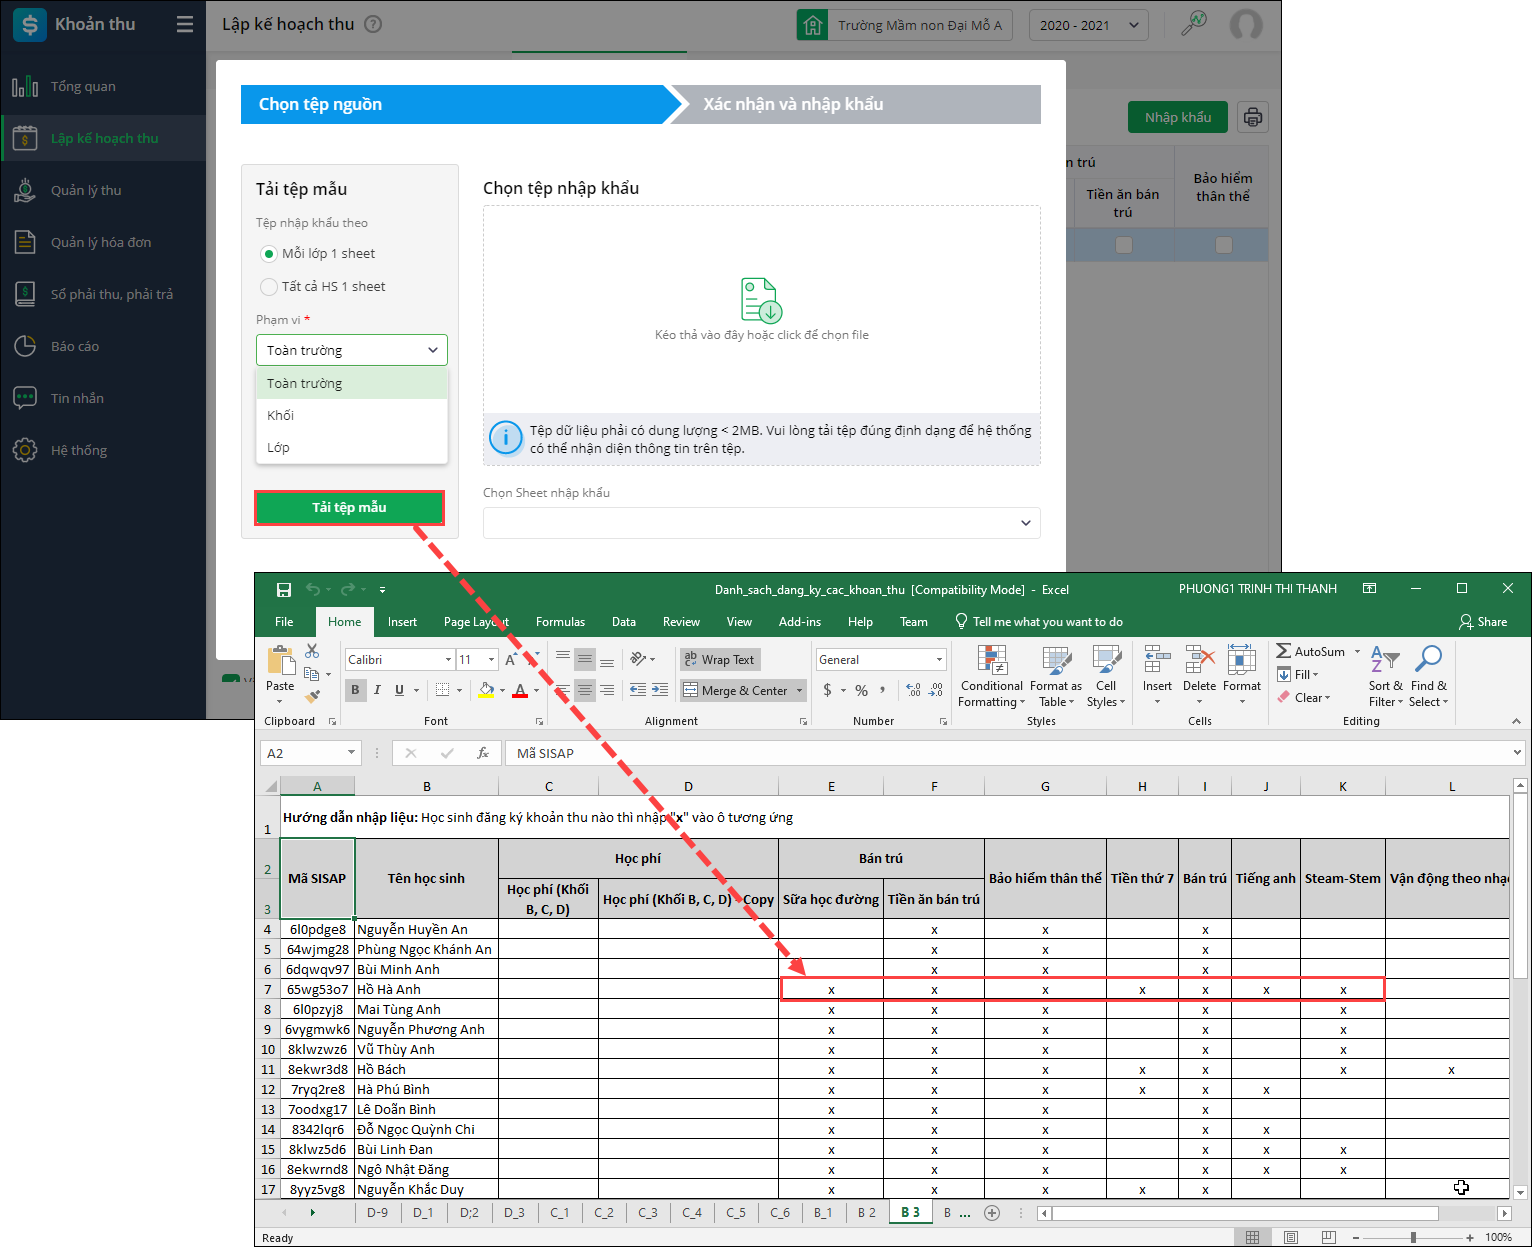Tick the Bảo hiểm thân thể checkbox

point(1223,245)
